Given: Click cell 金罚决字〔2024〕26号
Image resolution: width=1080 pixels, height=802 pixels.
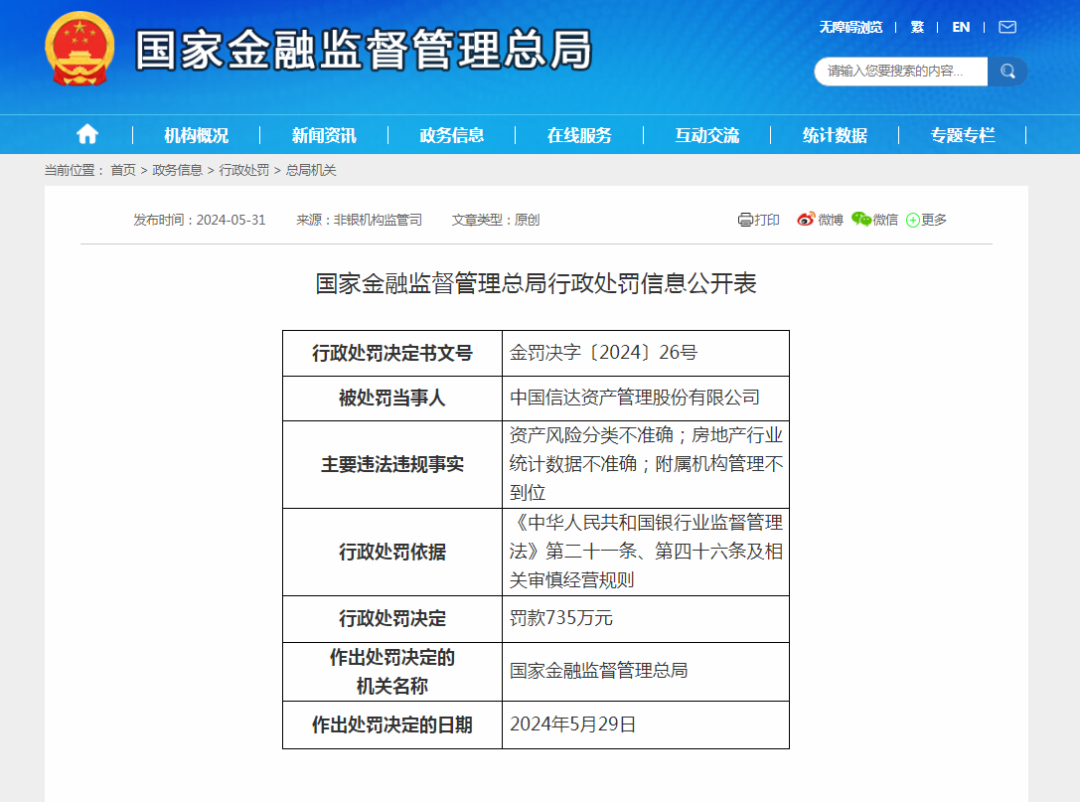Looking at the screenshot, I should click(645, 353).
